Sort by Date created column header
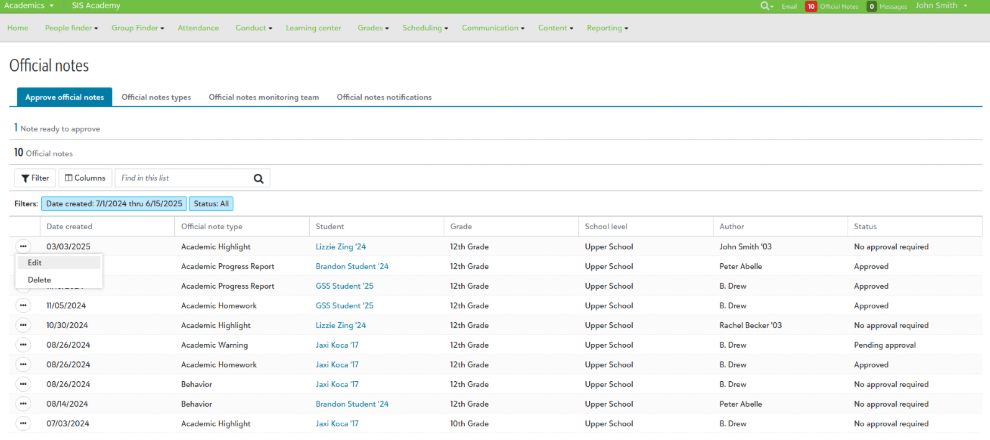The height and width of the screenshot is (440, 990). coord(107,226)
